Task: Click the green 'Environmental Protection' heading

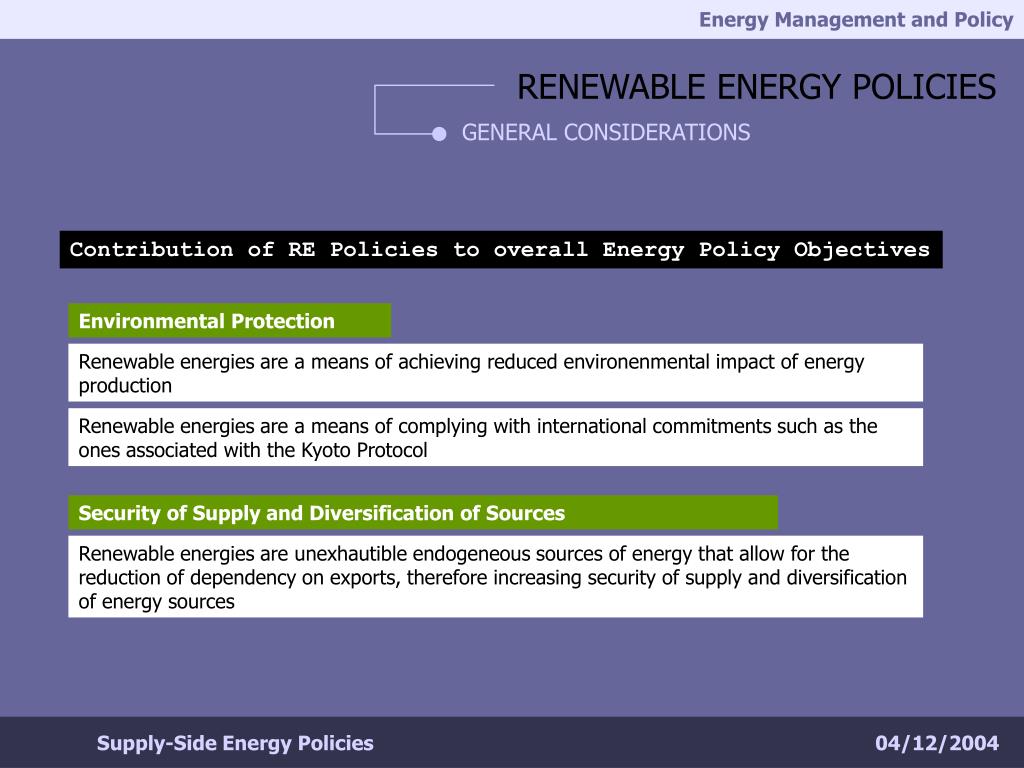Action: pyautogui.click(x=230, y=321)
